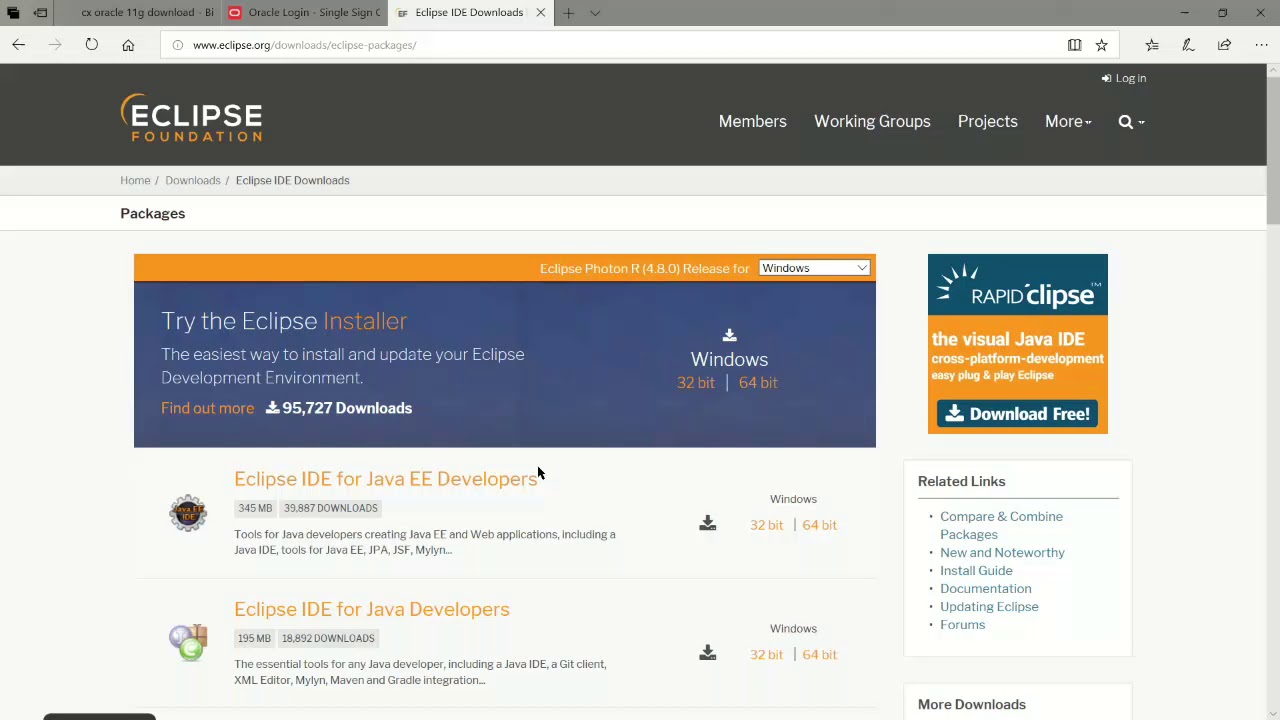Click the page vertical scrollbar thumb
The image size is (1280, 720).
(x=1273, y=150)
